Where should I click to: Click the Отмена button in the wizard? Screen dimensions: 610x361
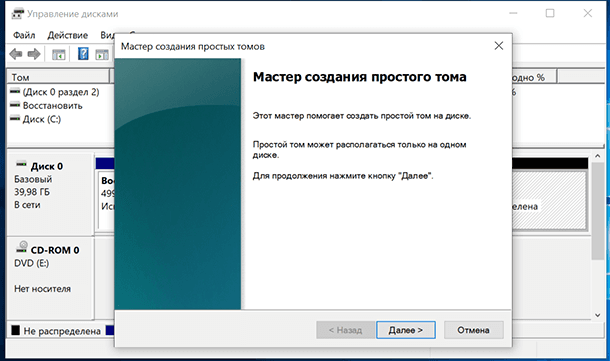[473, 330]
